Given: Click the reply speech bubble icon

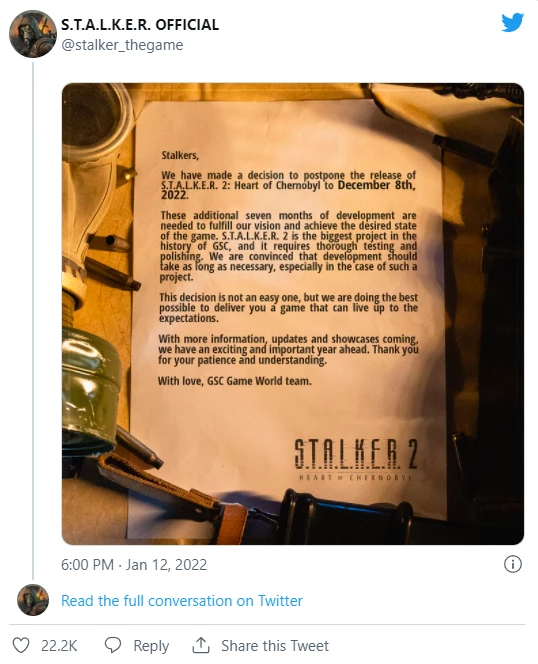Looking at the screenshot, I should [113, 645].
